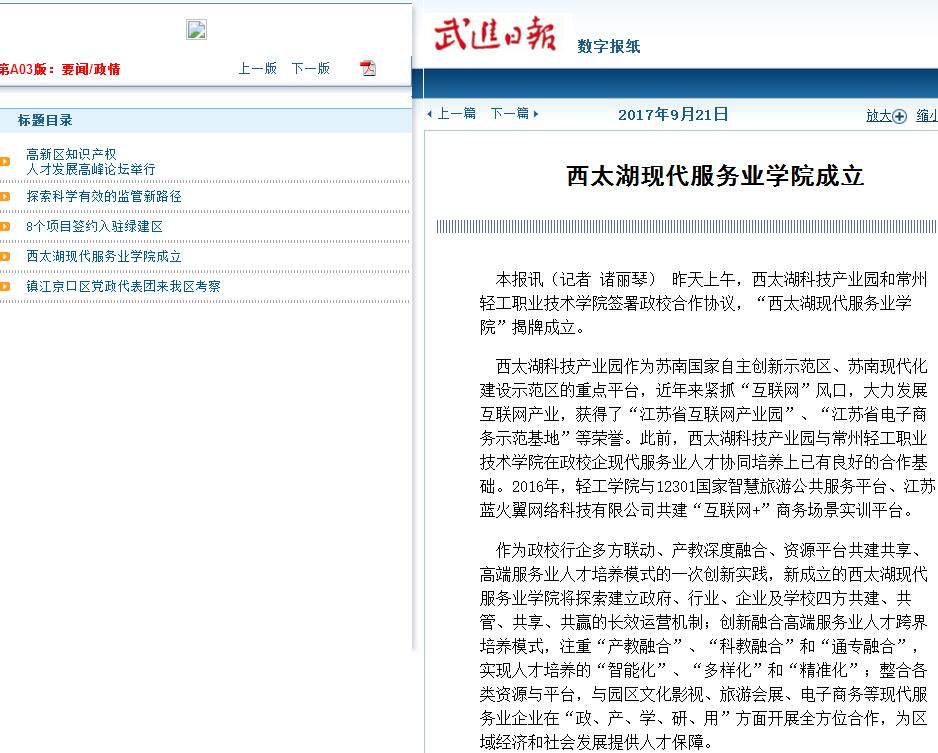Click the plus icon beside 放大
The width and height of the screenshot is (938, 753).
pyautogui.click(x=899, y=116)
